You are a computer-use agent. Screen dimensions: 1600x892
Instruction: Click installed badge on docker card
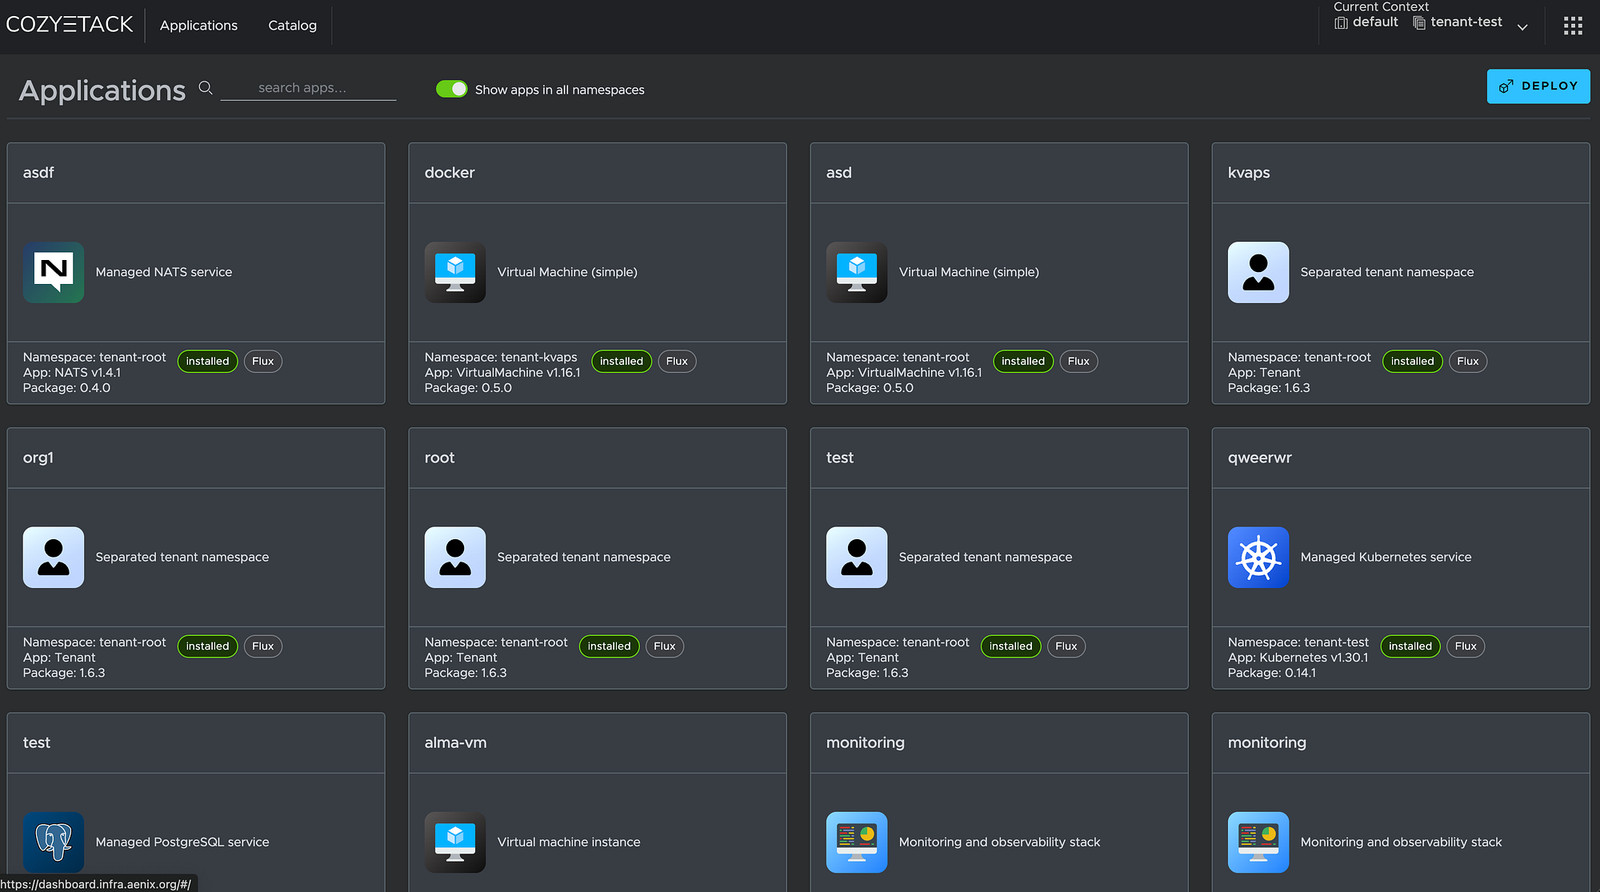[x=622, y=361]
